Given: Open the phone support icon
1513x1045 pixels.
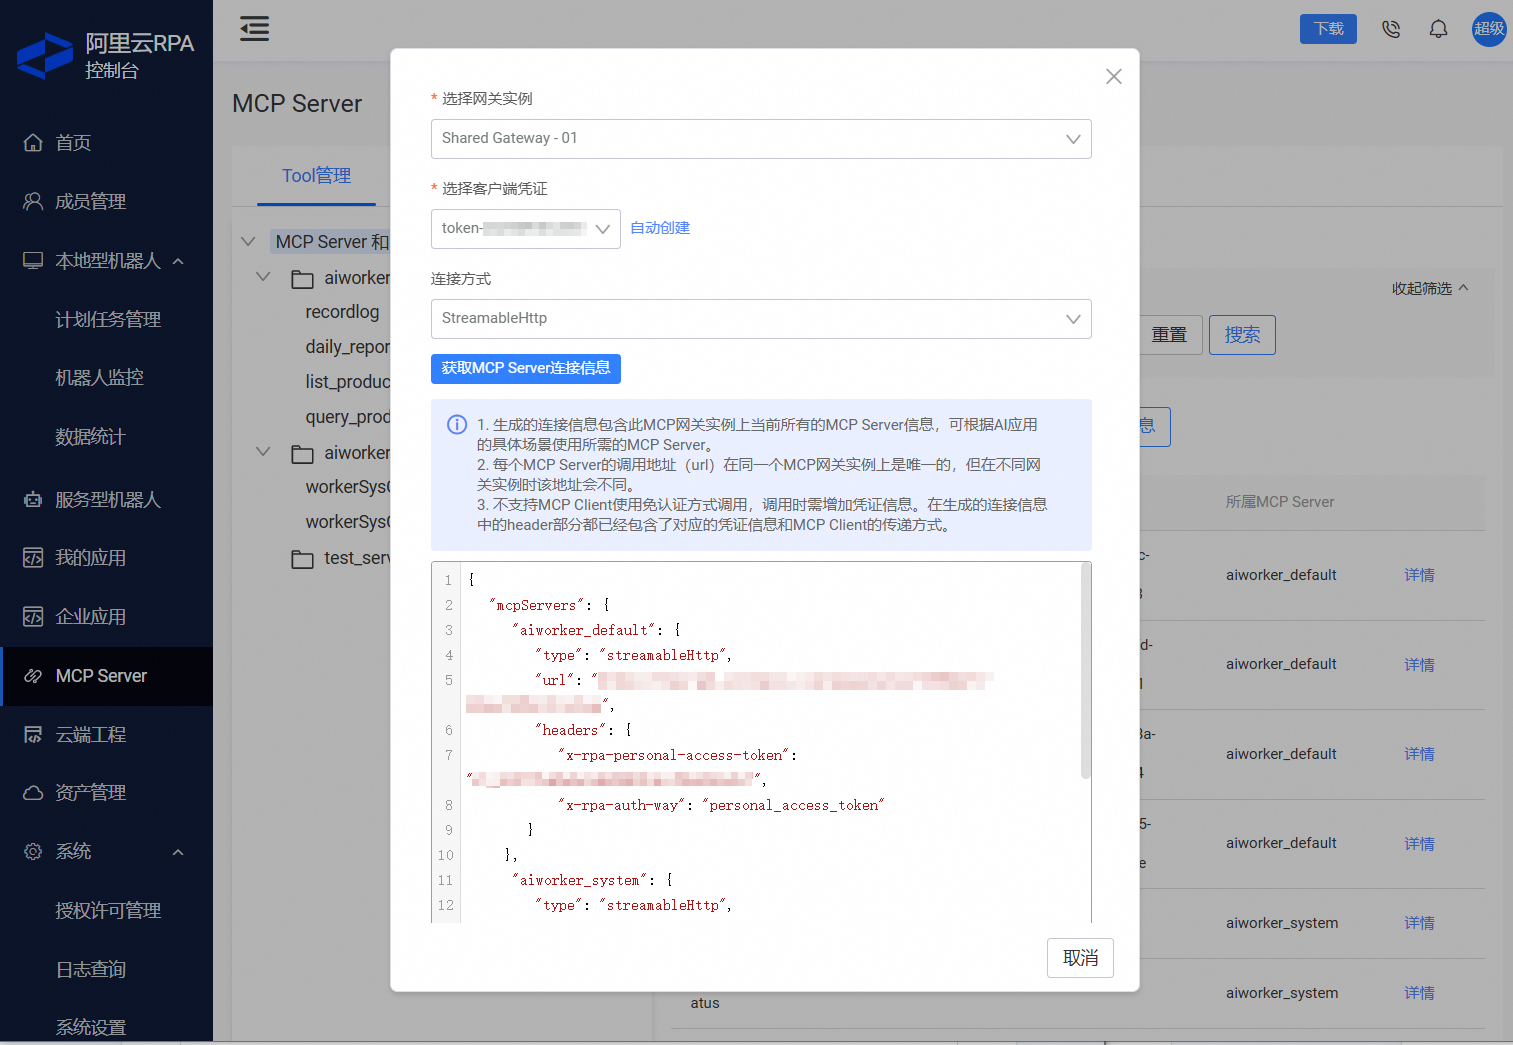Looking at the screenshot, I should pos(1391,29).
